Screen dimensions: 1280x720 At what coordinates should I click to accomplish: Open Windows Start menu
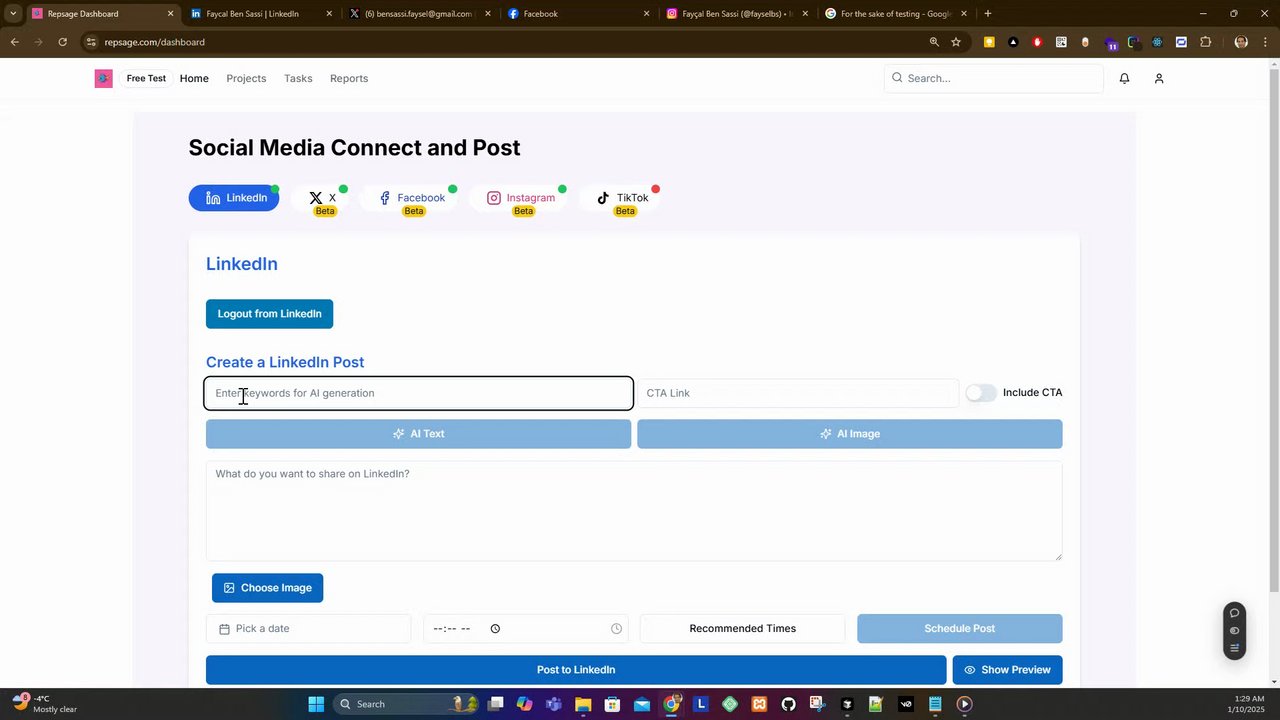316,704
